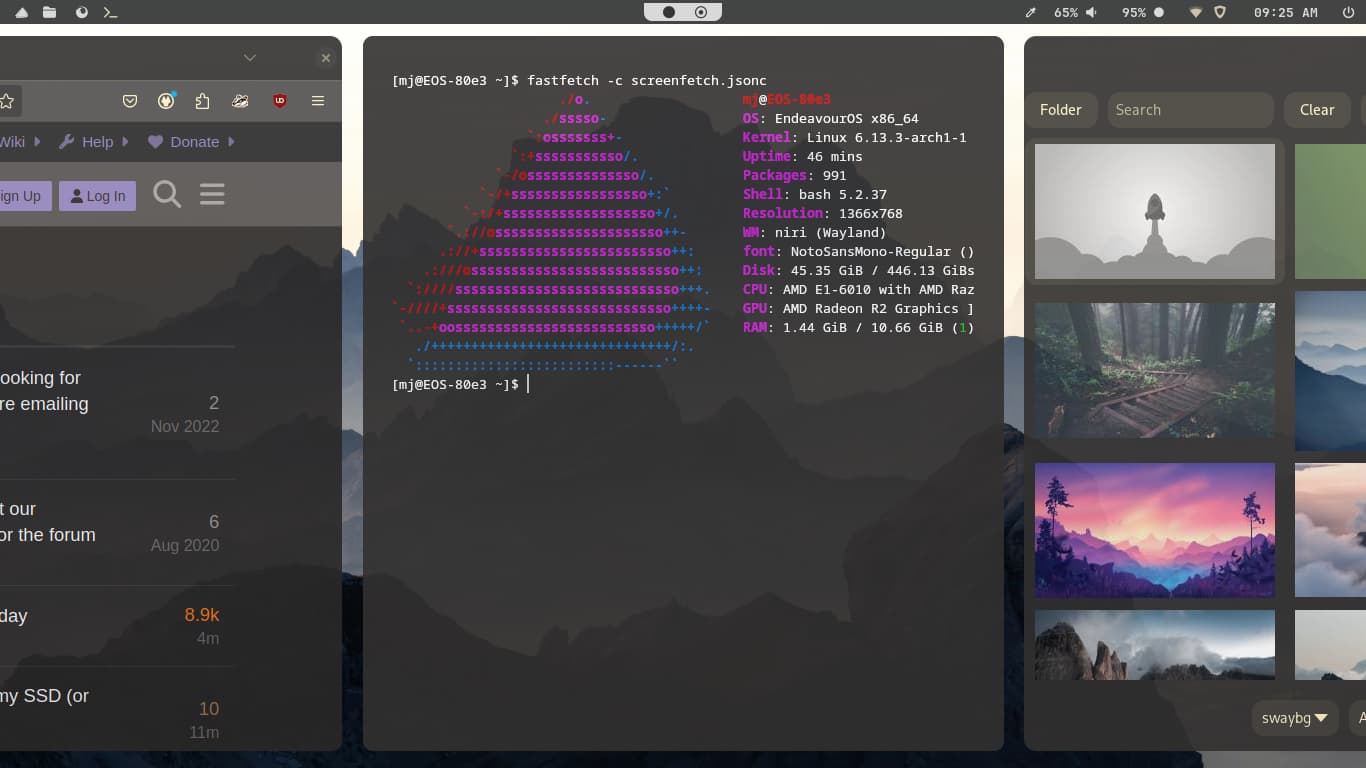This screenshot has height=768, width=1366.
Task: Launch the Firefox browser icon in top bar
Action: coord(81,12)
